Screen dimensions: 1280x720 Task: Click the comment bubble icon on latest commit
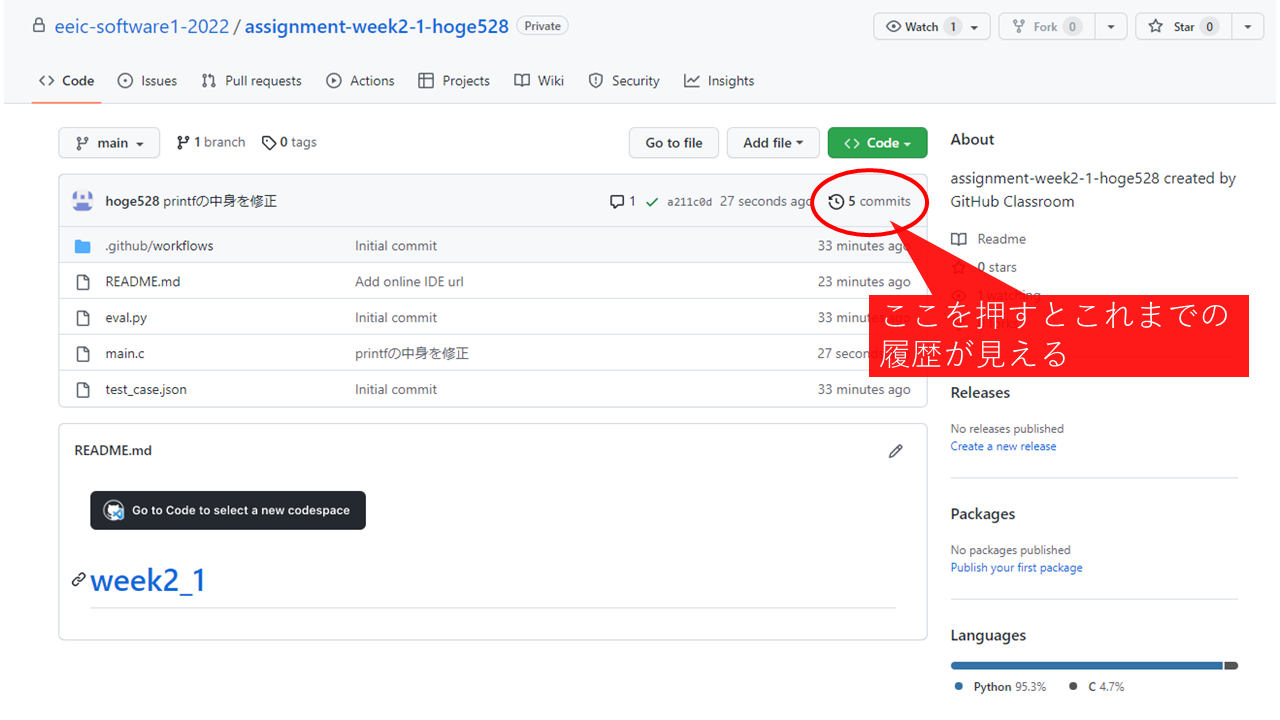coord(617,202)
